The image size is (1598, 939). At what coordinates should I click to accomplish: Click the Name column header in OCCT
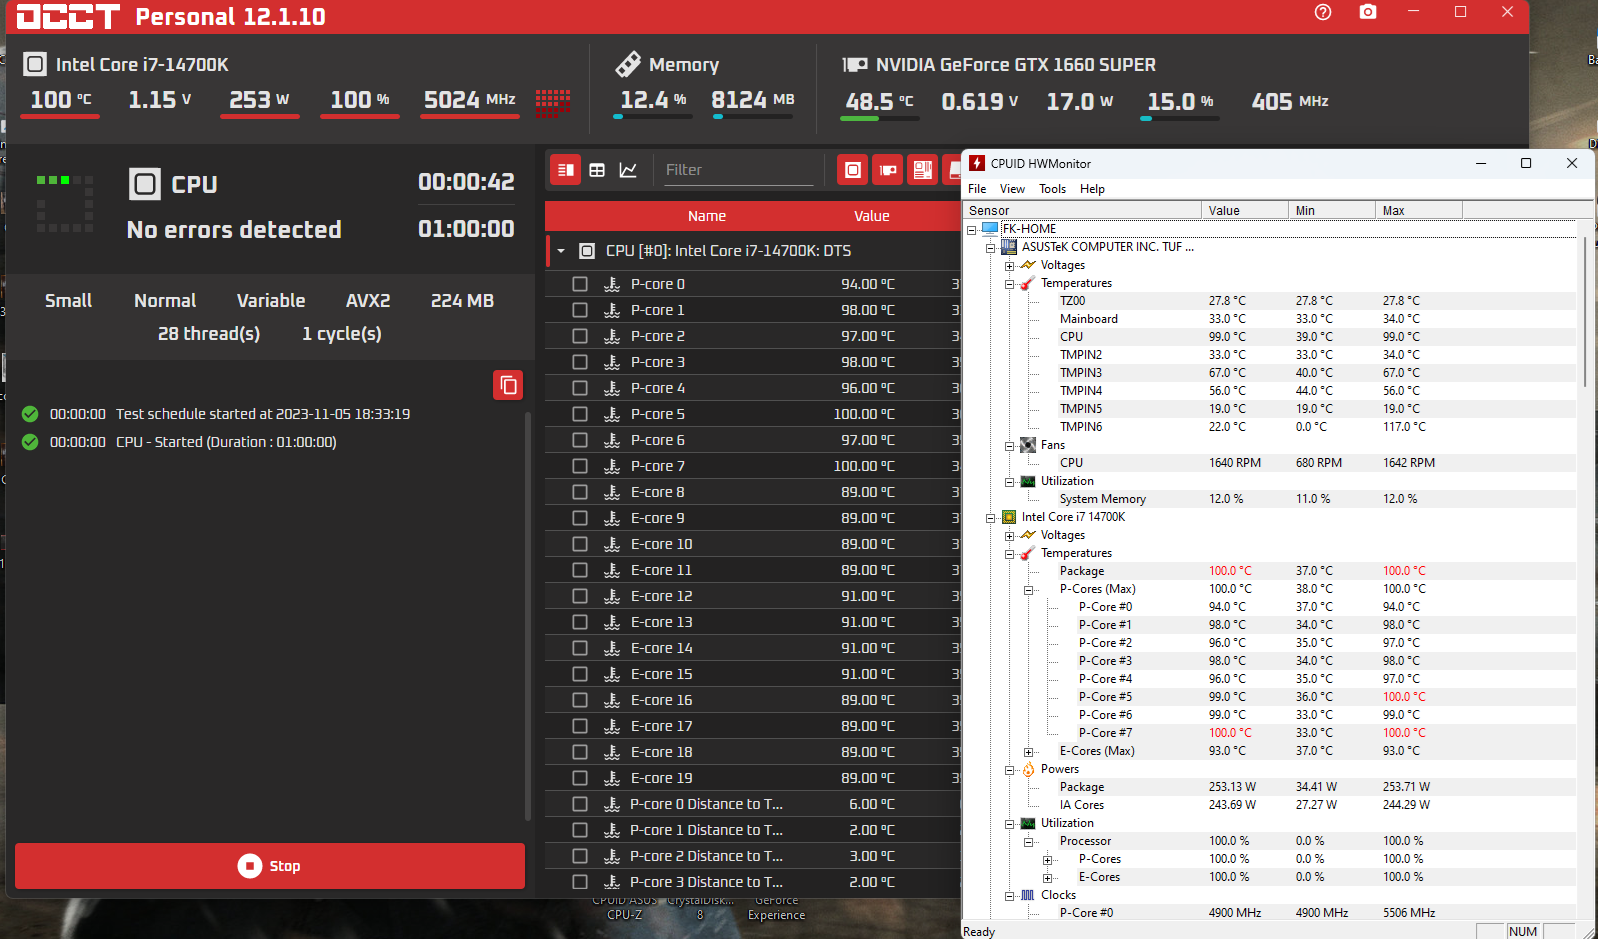pyautogui.click(x=707, y=216)
